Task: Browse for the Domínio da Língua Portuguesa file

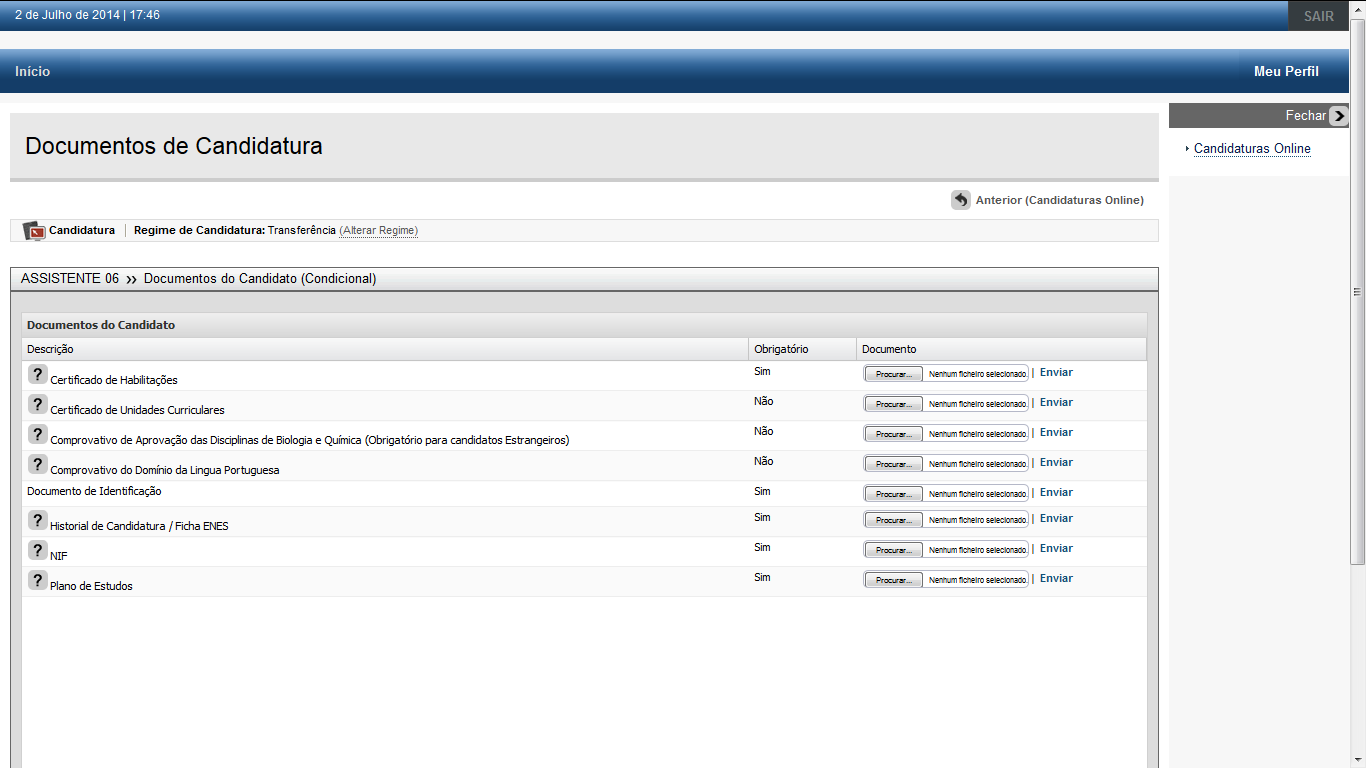Action: (x=893, y=464)
